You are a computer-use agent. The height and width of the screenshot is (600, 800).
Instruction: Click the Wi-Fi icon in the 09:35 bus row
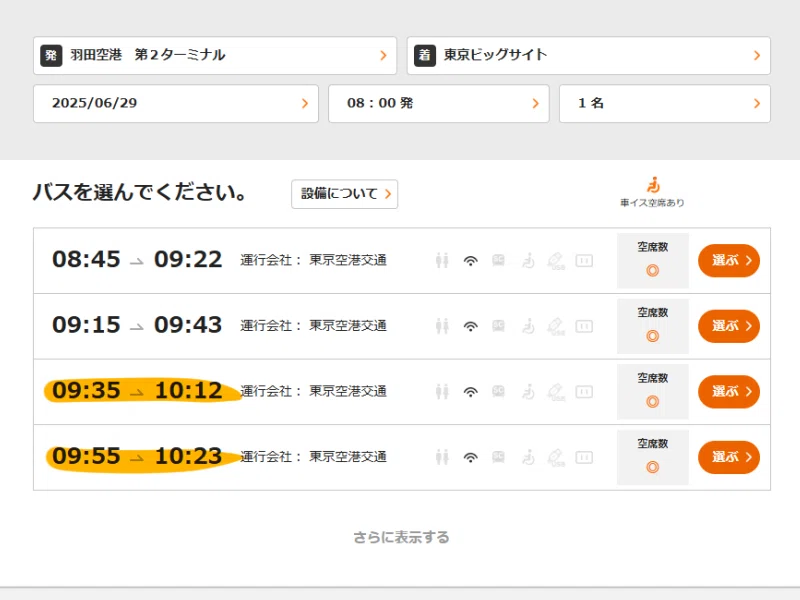[470, 392]
